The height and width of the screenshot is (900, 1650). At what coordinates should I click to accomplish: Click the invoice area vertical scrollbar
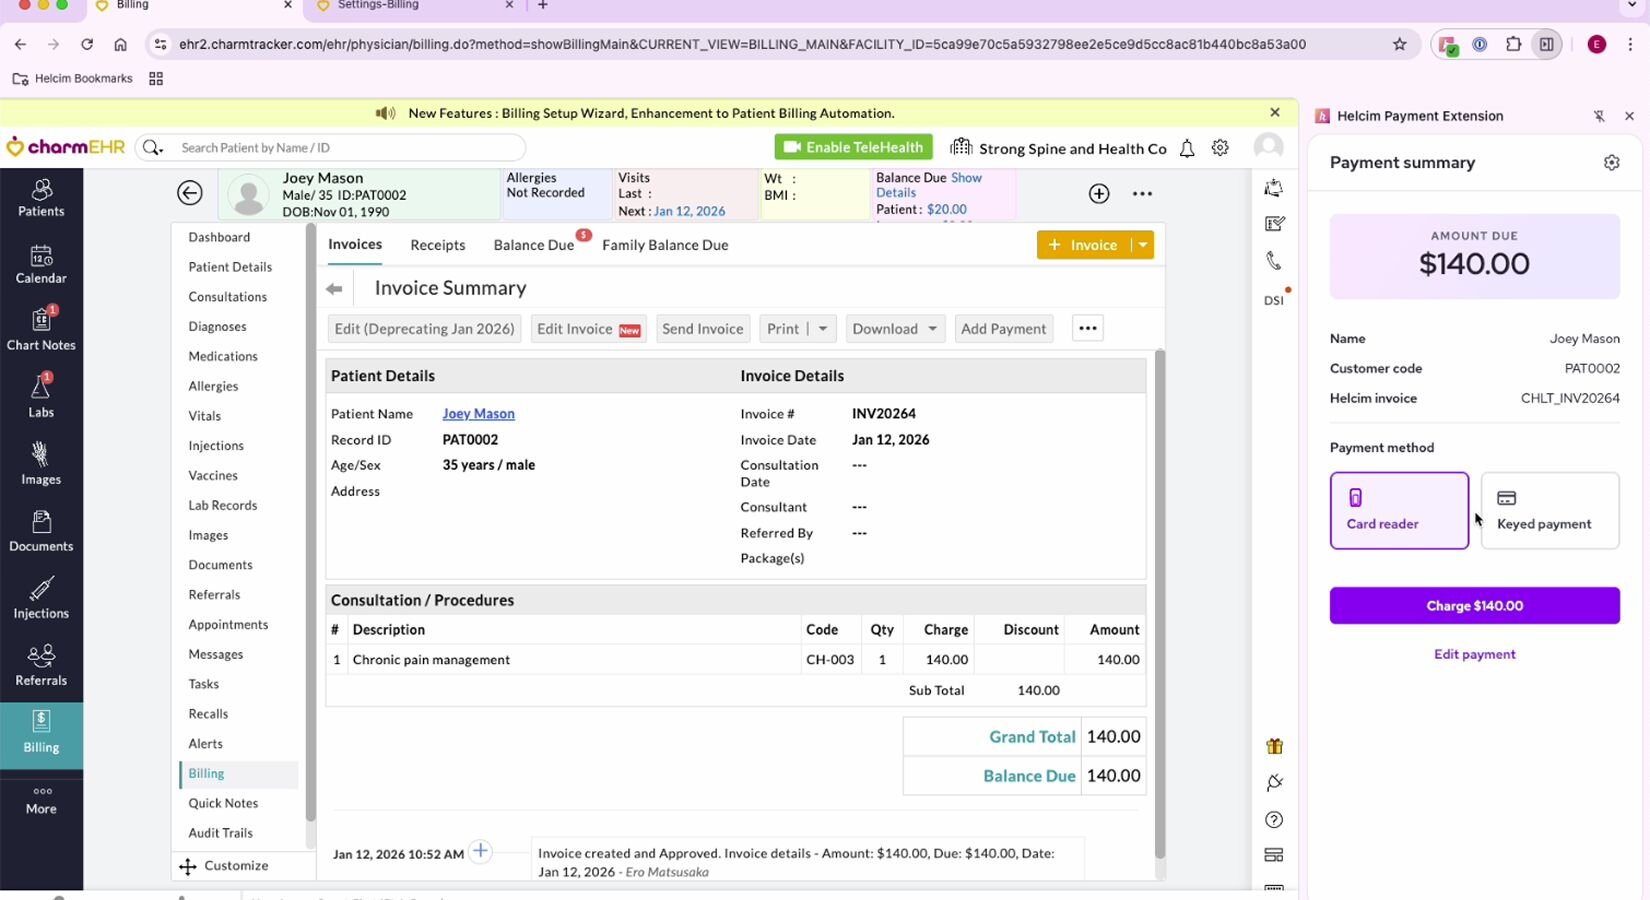tap(1159, 600)
